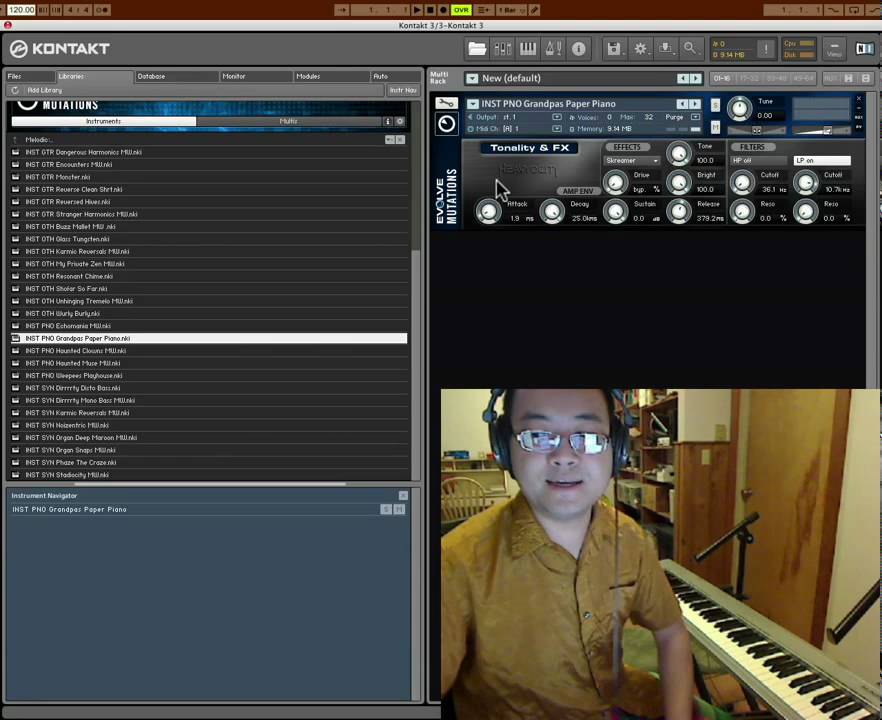Click the Info (i) icon

tap(578, 49)
